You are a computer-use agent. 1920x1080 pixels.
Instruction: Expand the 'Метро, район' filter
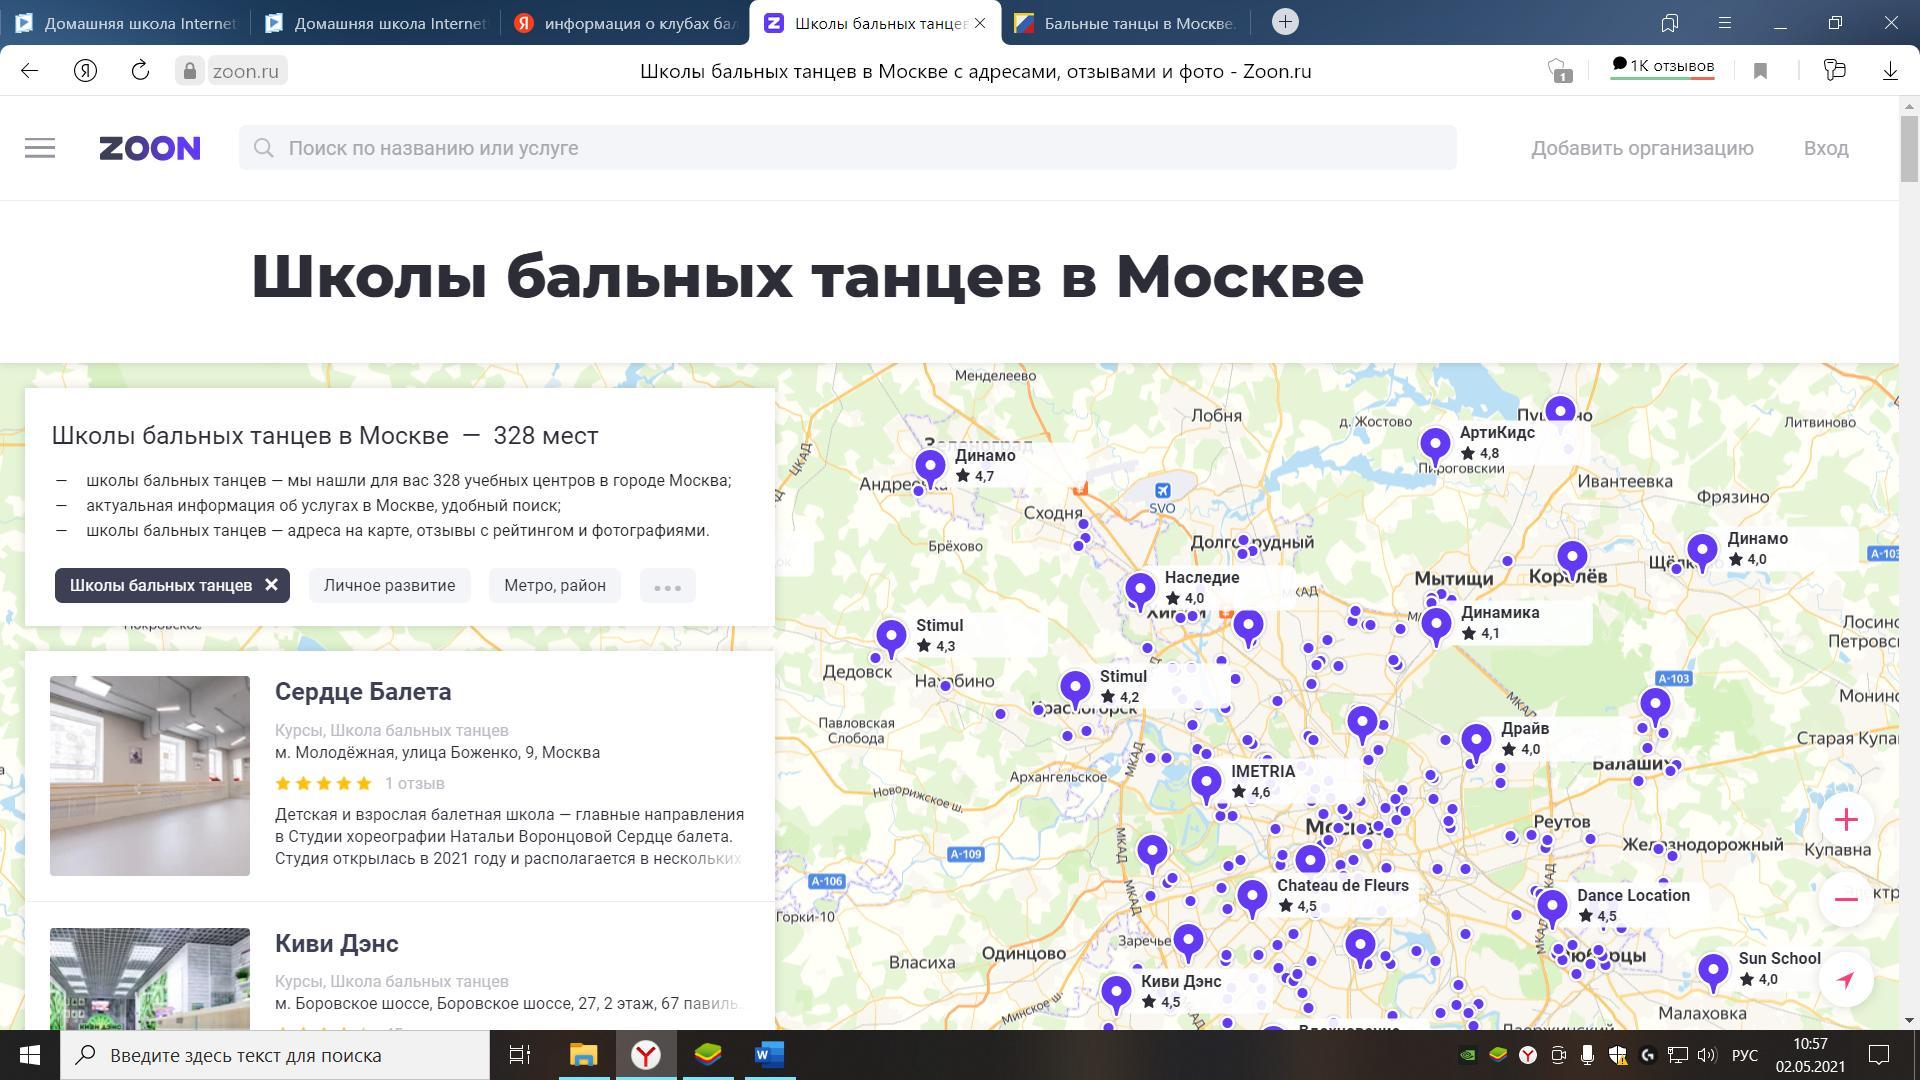pos(554,586)
